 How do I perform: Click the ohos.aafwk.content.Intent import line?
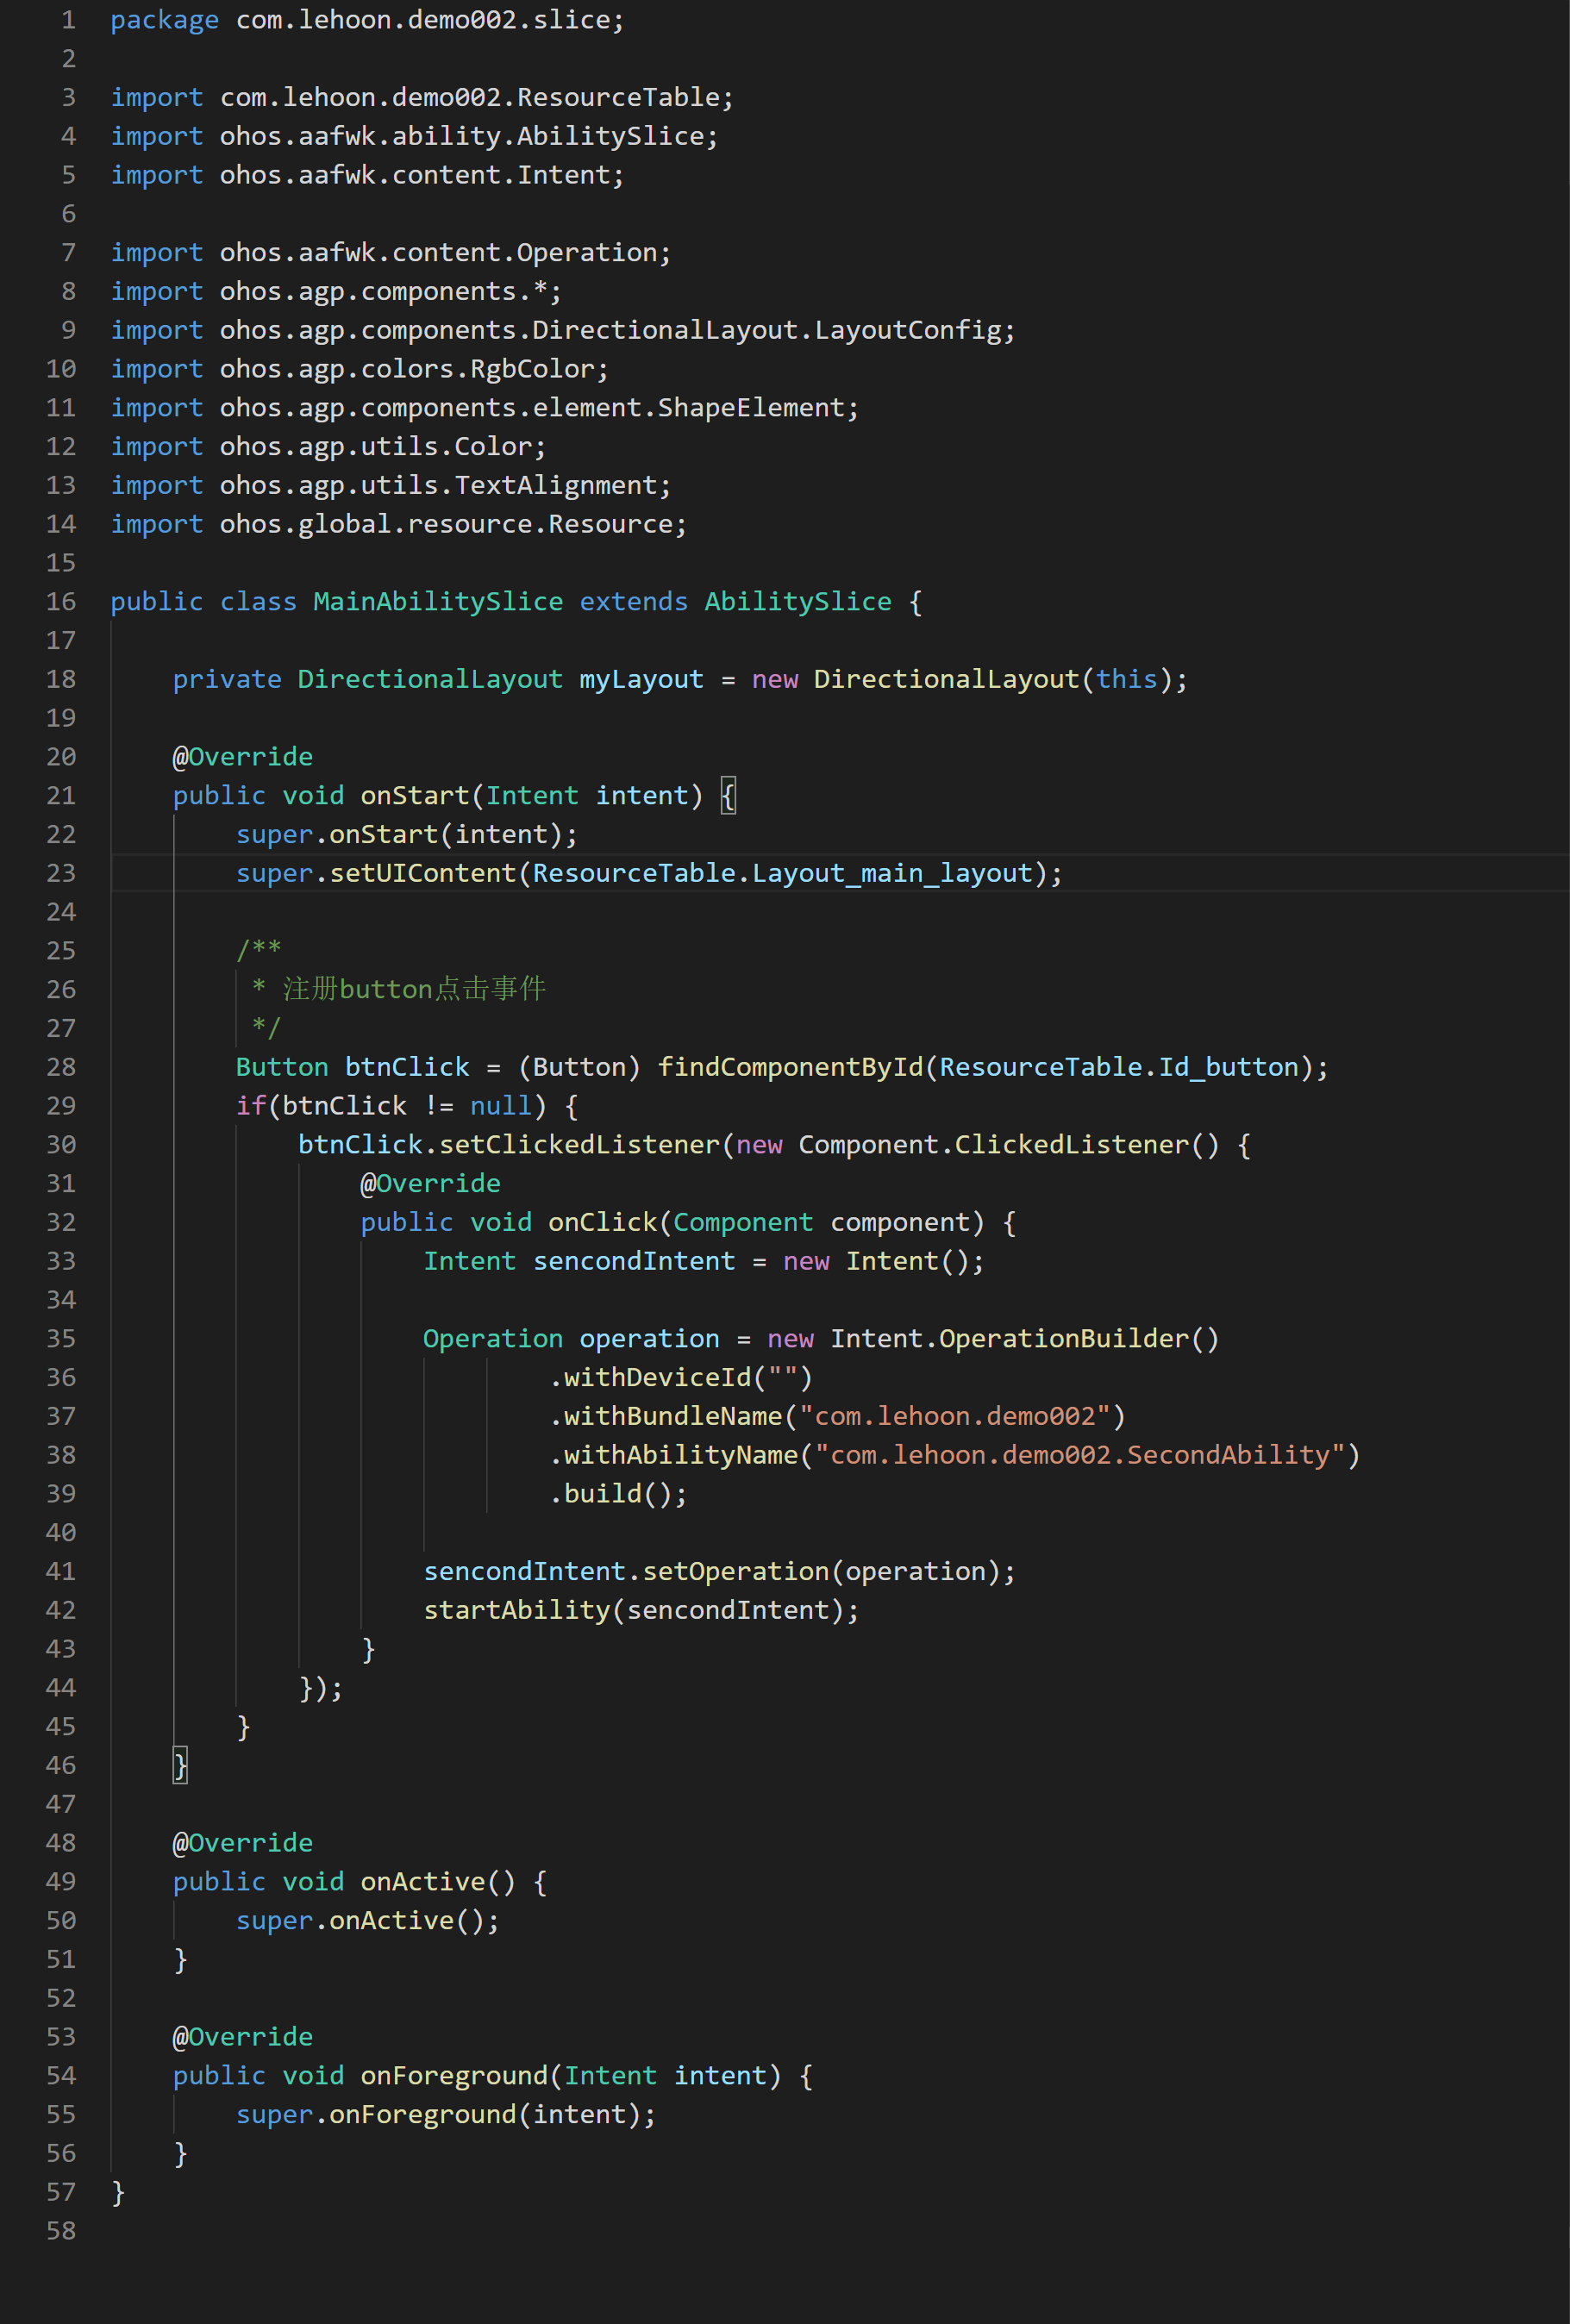[367, 175]
